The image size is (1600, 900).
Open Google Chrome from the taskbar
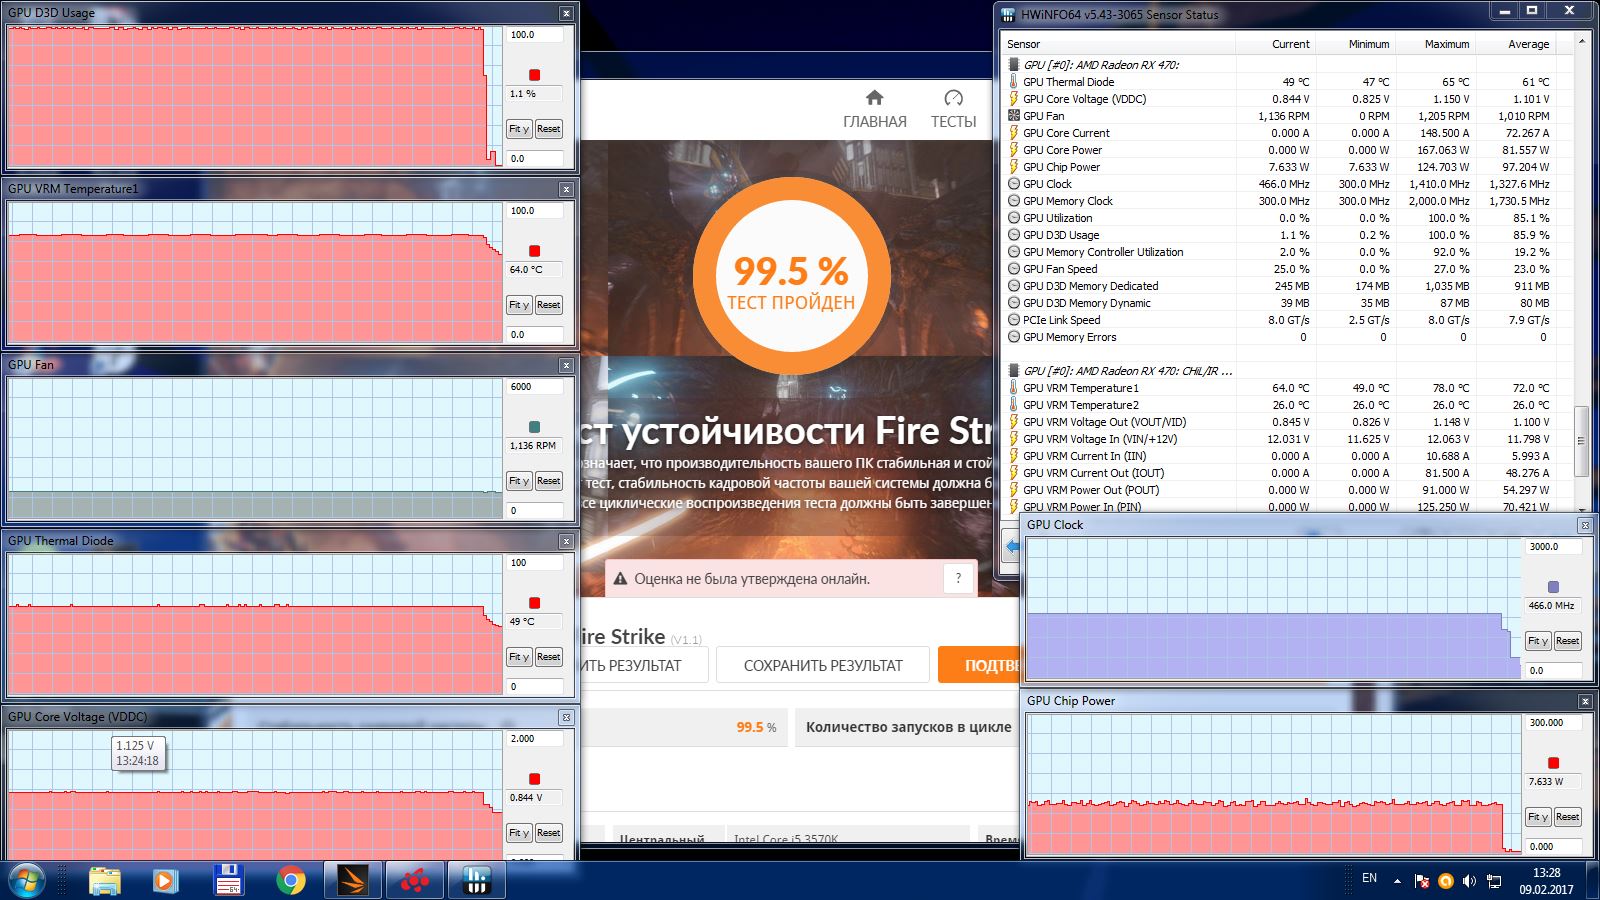[291, 881]
